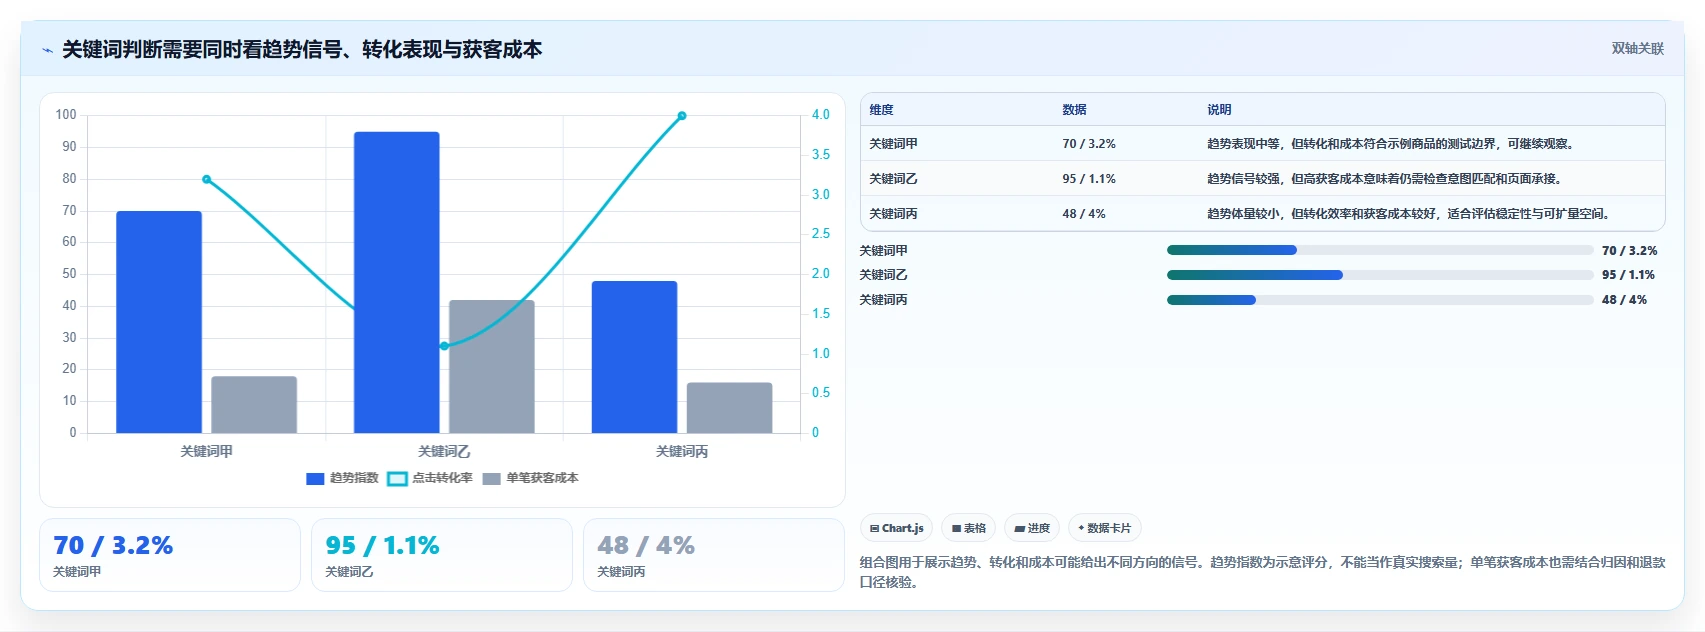
Task: Click the footer note starting 组合图用于展示
Action: click(x=1262, y=572)
